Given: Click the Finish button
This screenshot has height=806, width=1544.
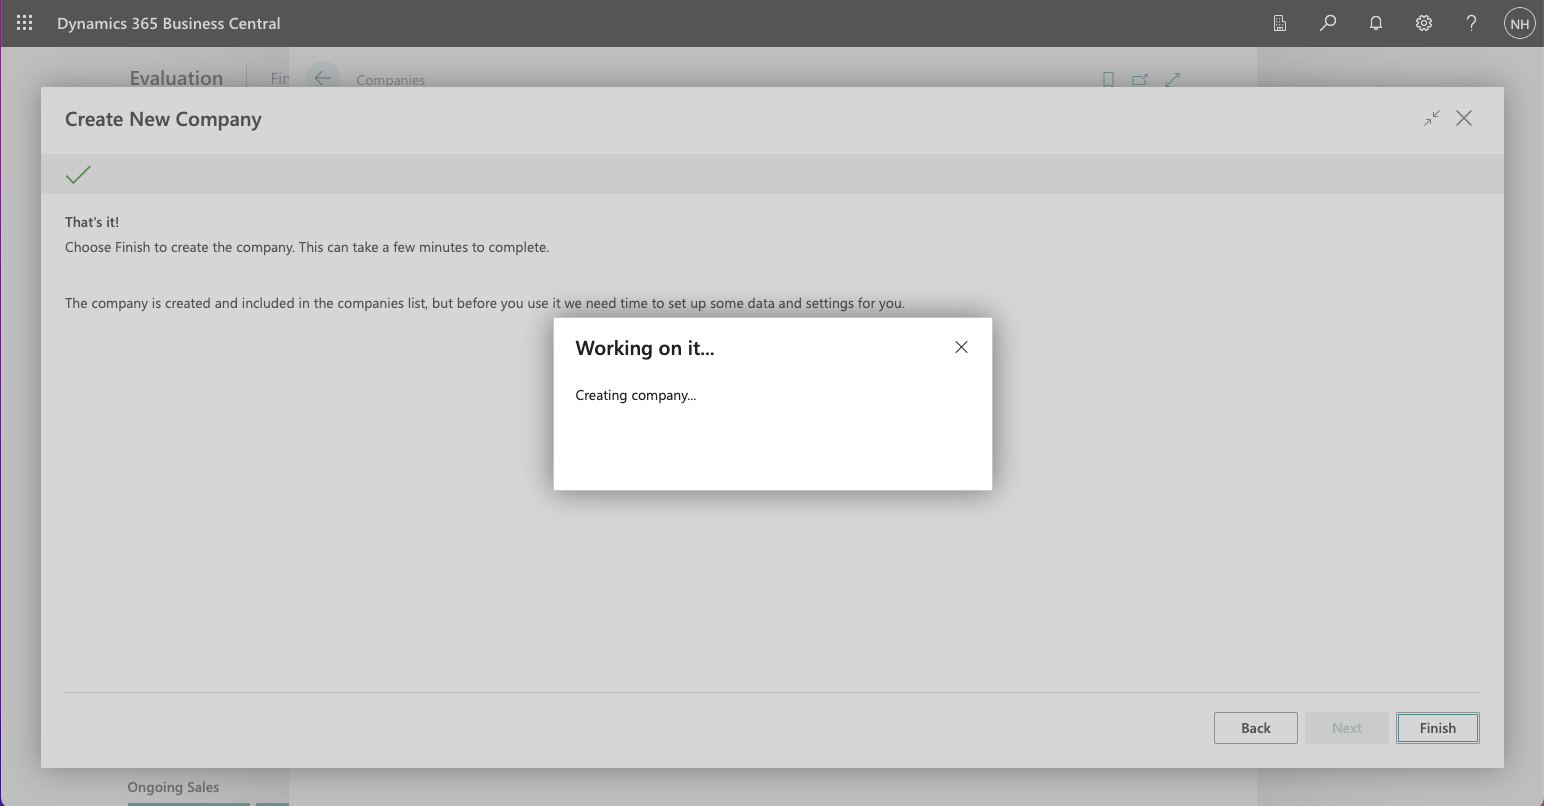Looking at the screenshot, I should click(x=1438, y=728).
